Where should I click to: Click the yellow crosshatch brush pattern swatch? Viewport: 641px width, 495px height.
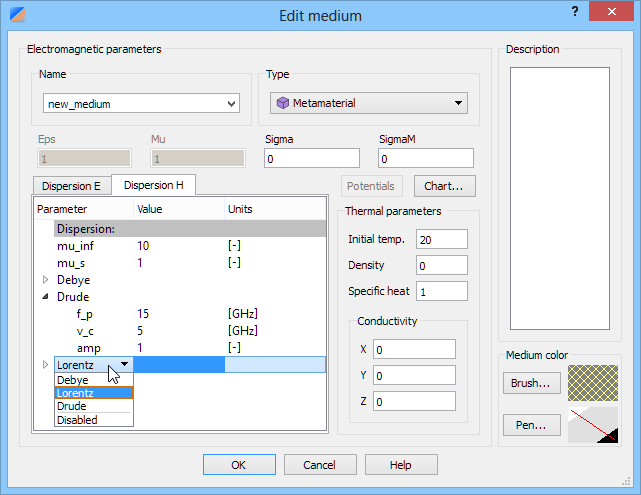click(x=592, y=383)
